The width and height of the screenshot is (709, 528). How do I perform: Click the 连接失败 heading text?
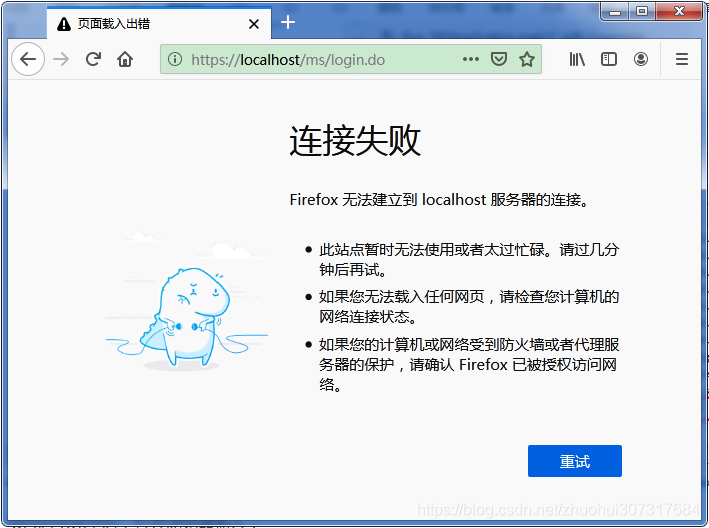point(355,141)
